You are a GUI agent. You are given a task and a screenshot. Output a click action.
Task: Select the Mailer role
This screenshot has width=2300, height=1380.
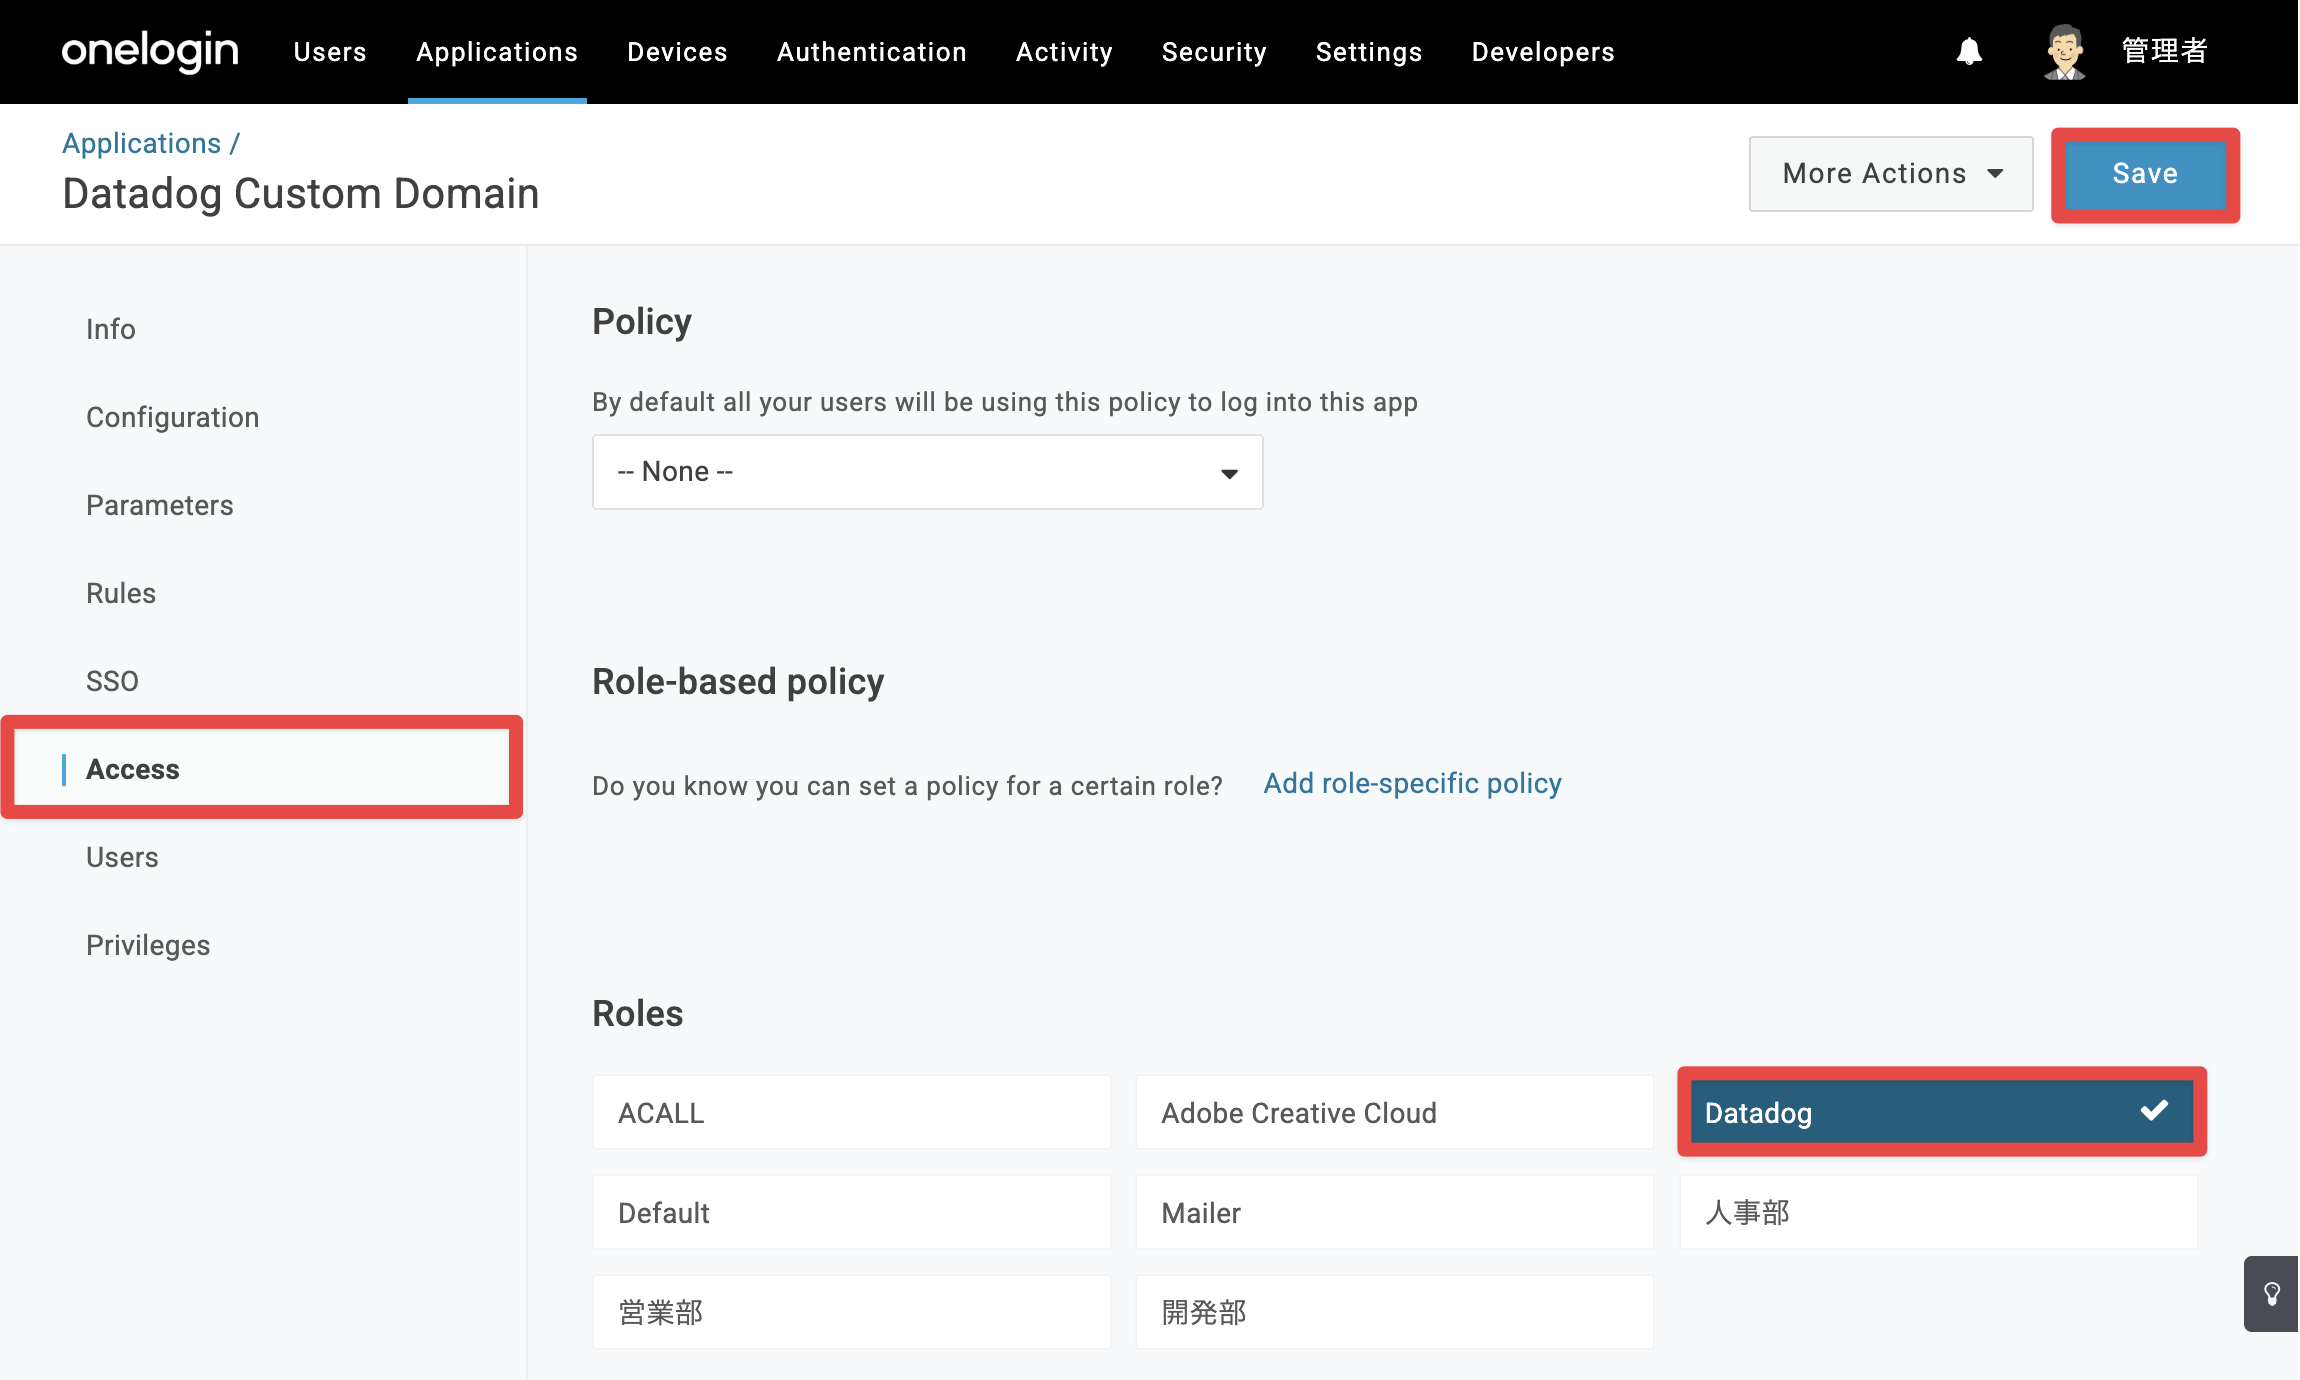click(x=1394, y=1213)
